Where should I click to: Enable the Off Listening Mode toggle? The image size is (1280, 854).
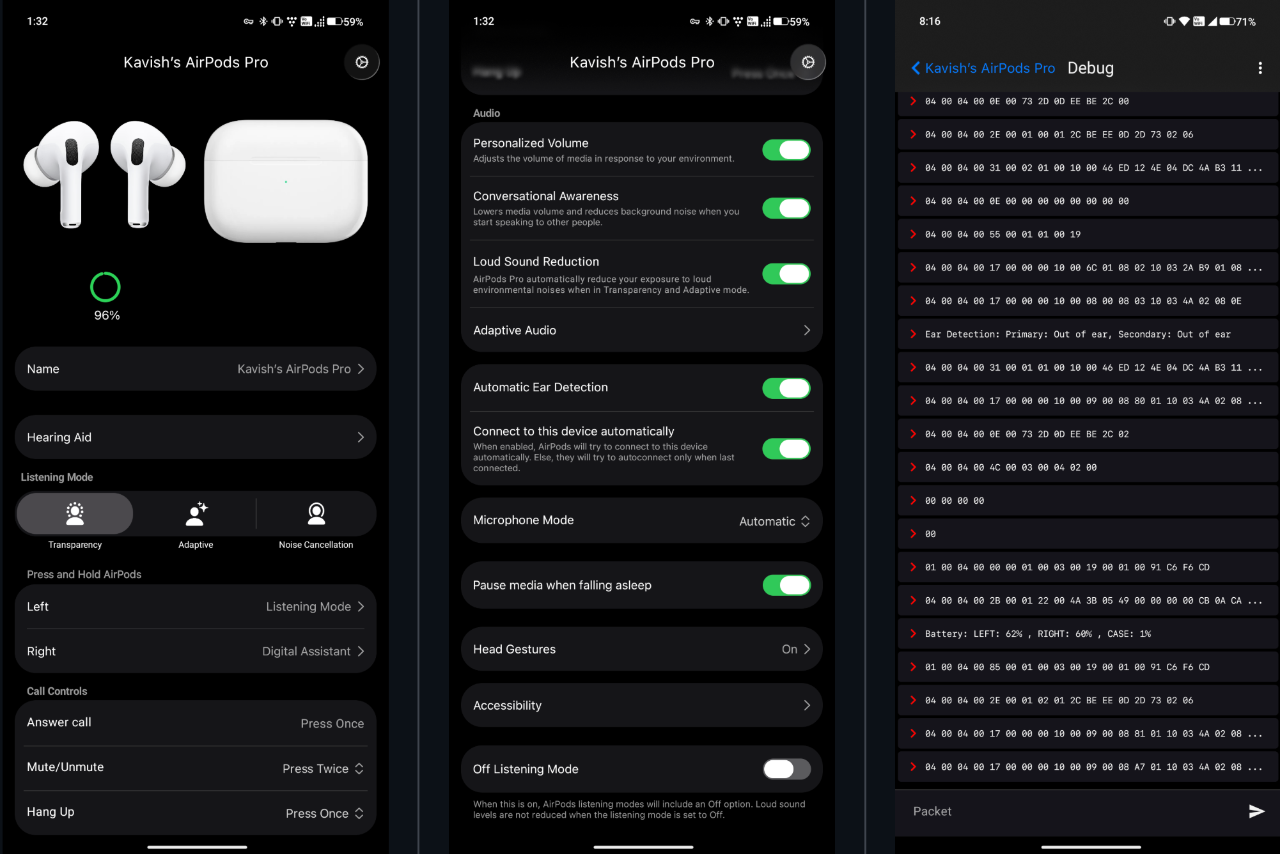786,769
